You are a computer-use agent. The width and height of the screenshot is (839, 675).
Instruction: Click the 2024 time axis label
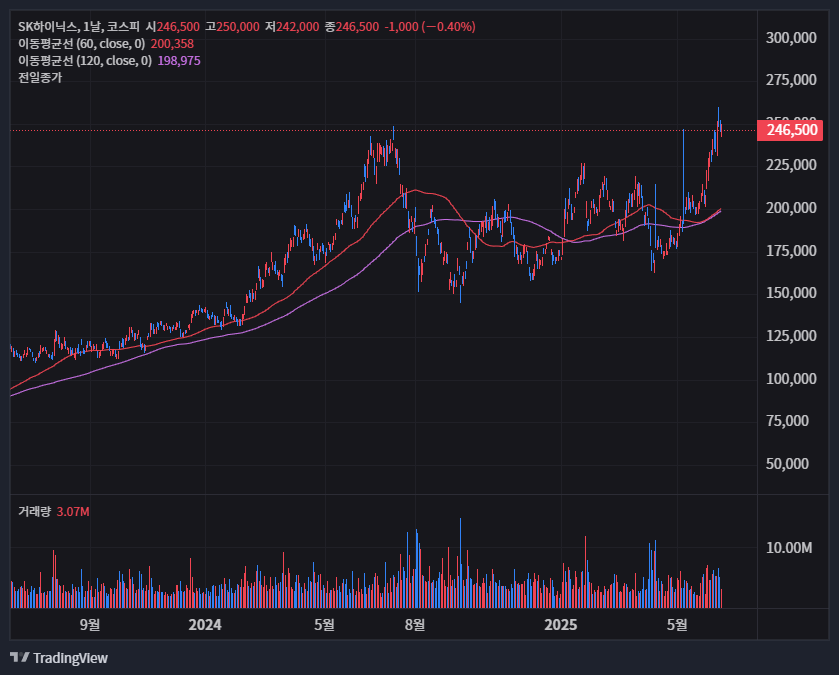[205, 625]
